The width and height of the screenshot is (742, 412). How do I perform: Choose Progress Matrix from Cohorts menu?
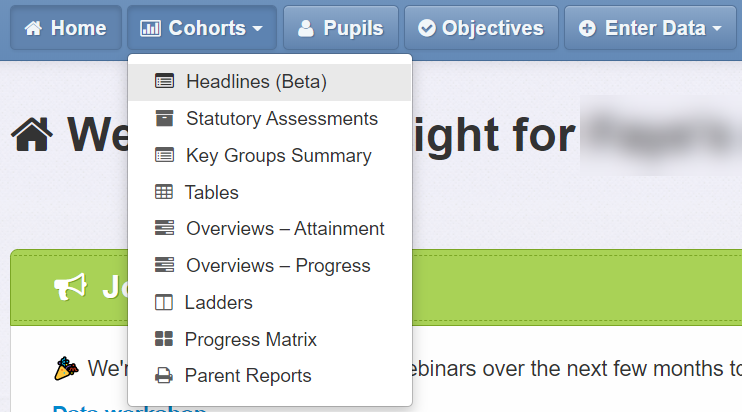pos(270,339)
